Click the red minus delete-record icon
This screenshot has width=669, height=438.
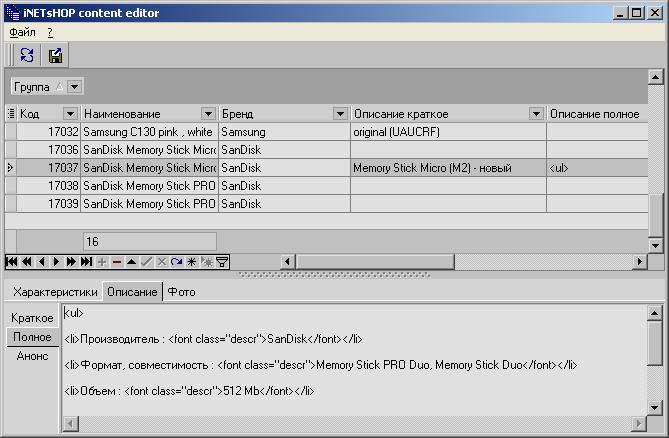pos(116,261)
